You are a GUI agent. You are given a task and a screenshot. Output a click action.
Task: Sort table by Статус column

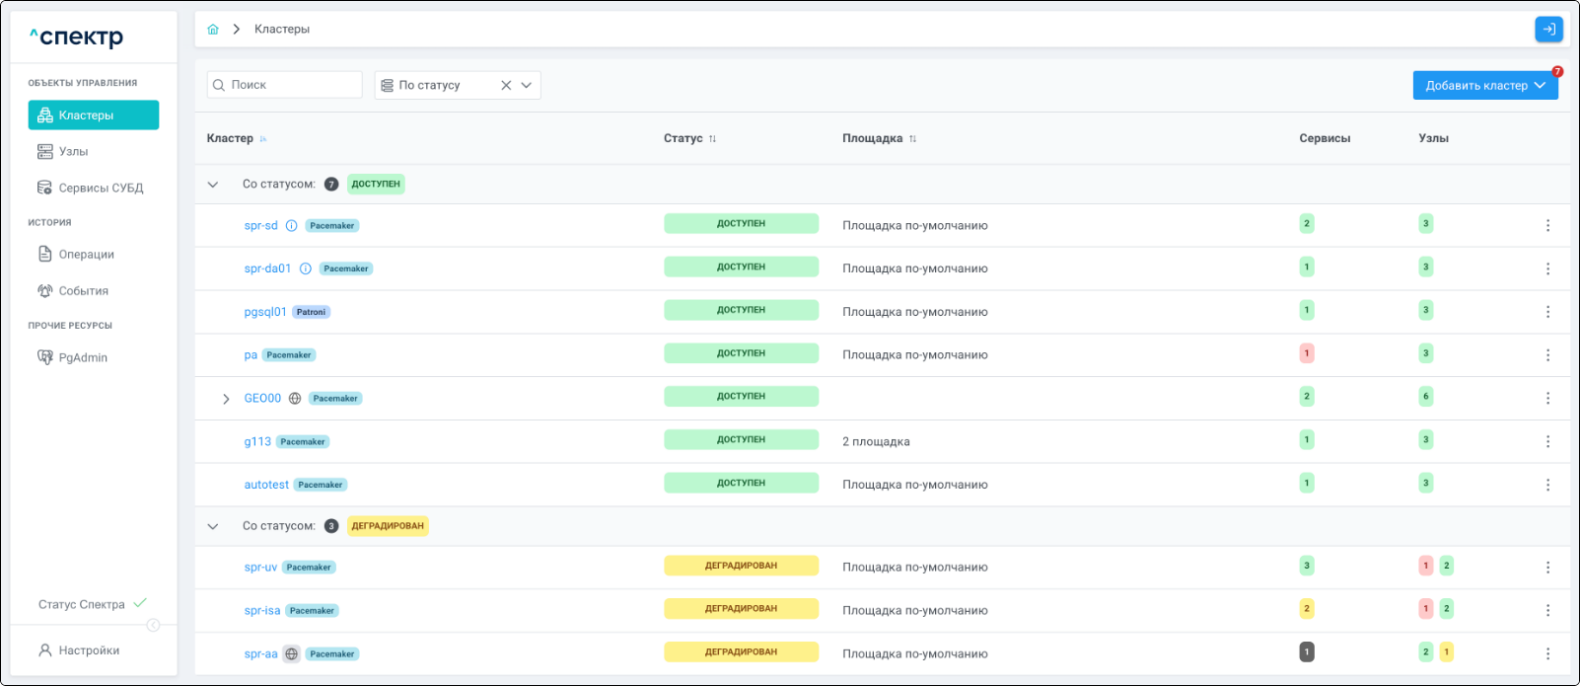coord(712,139)
